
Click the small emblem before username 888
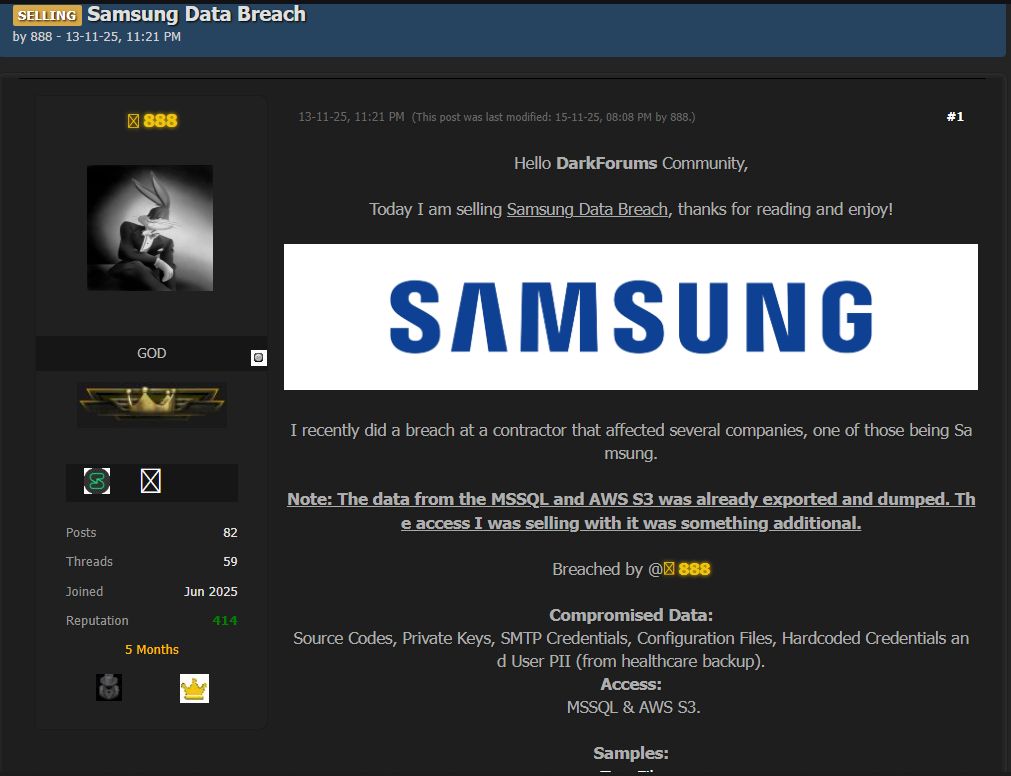pos(133,121)
